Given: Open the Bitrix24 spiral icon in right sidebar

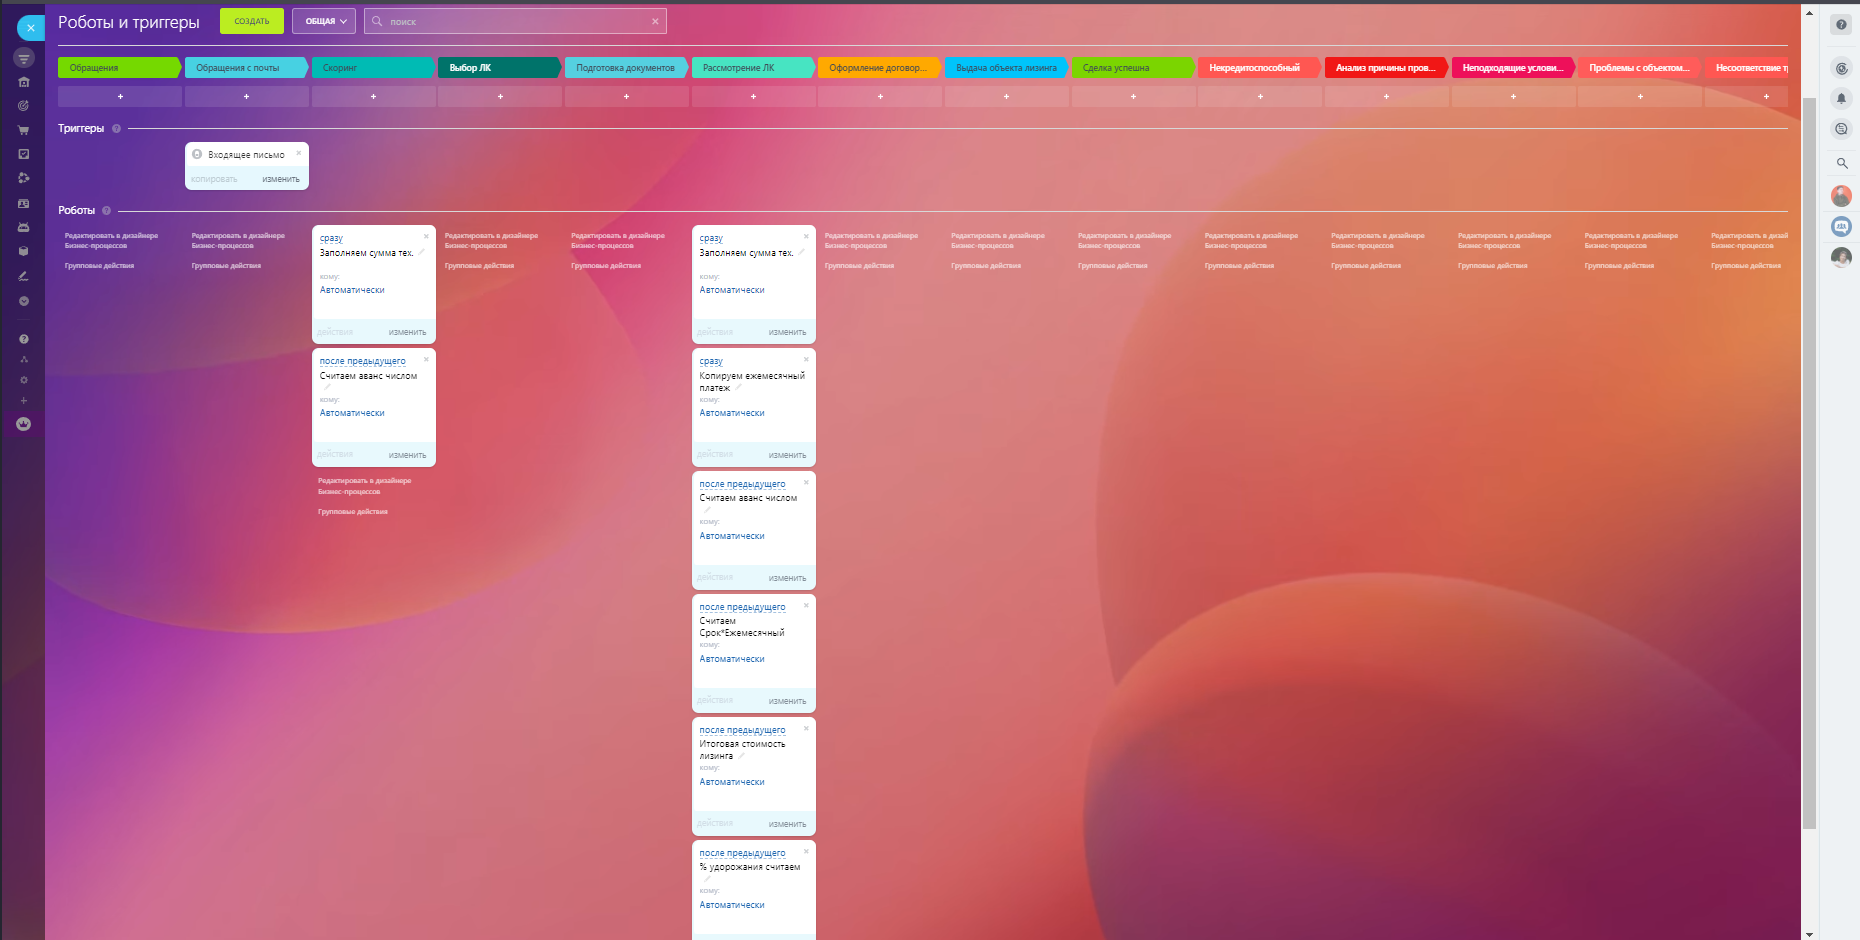Looking at the screenshot, I should [1841, 68].
